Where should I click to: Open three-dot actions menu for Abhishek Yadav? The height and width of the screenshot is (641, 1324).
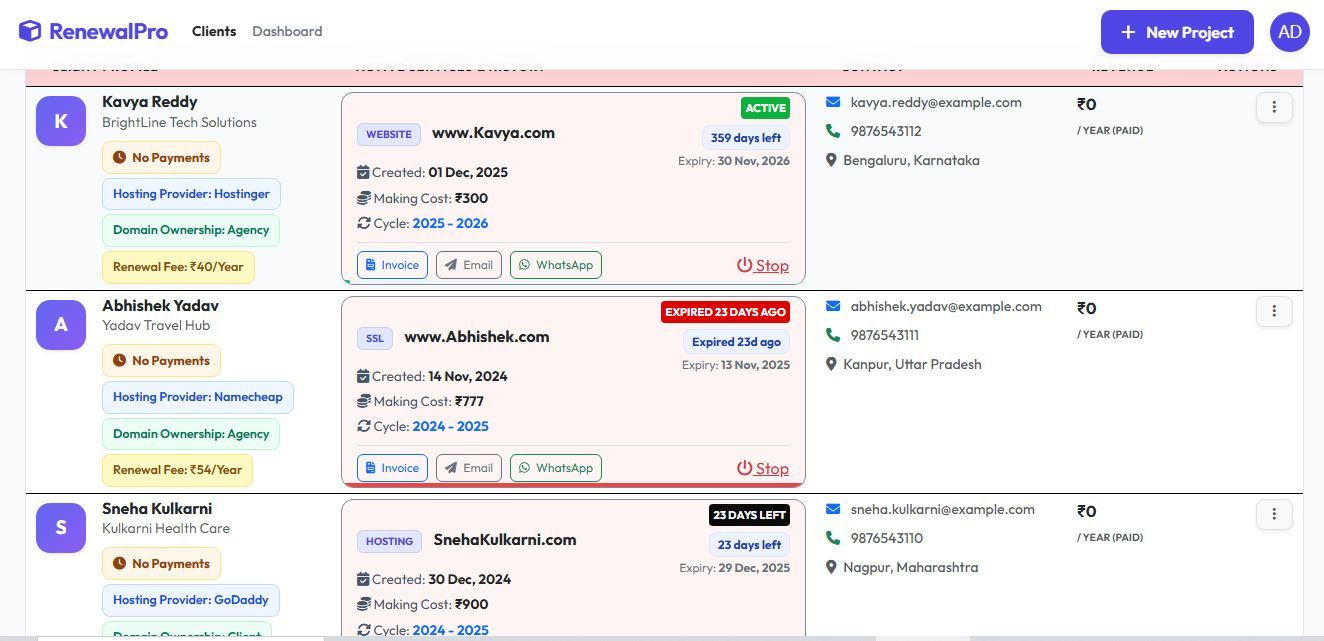[1273, 311]
